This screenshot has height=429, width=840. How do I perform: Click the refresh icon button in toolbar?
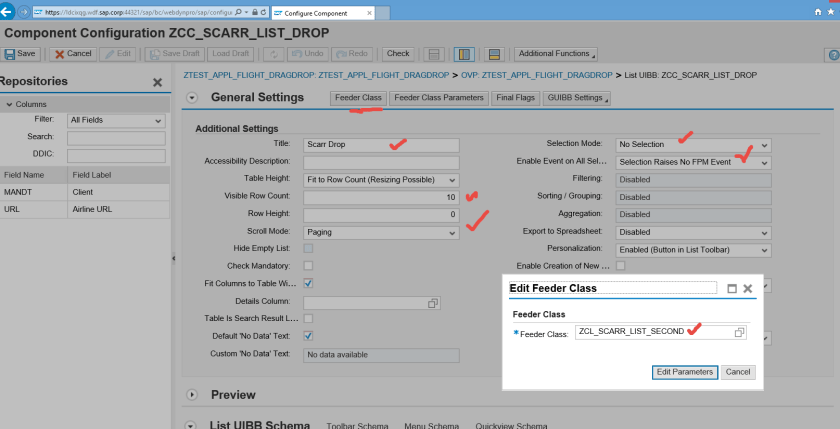click(x=274, y=54)
